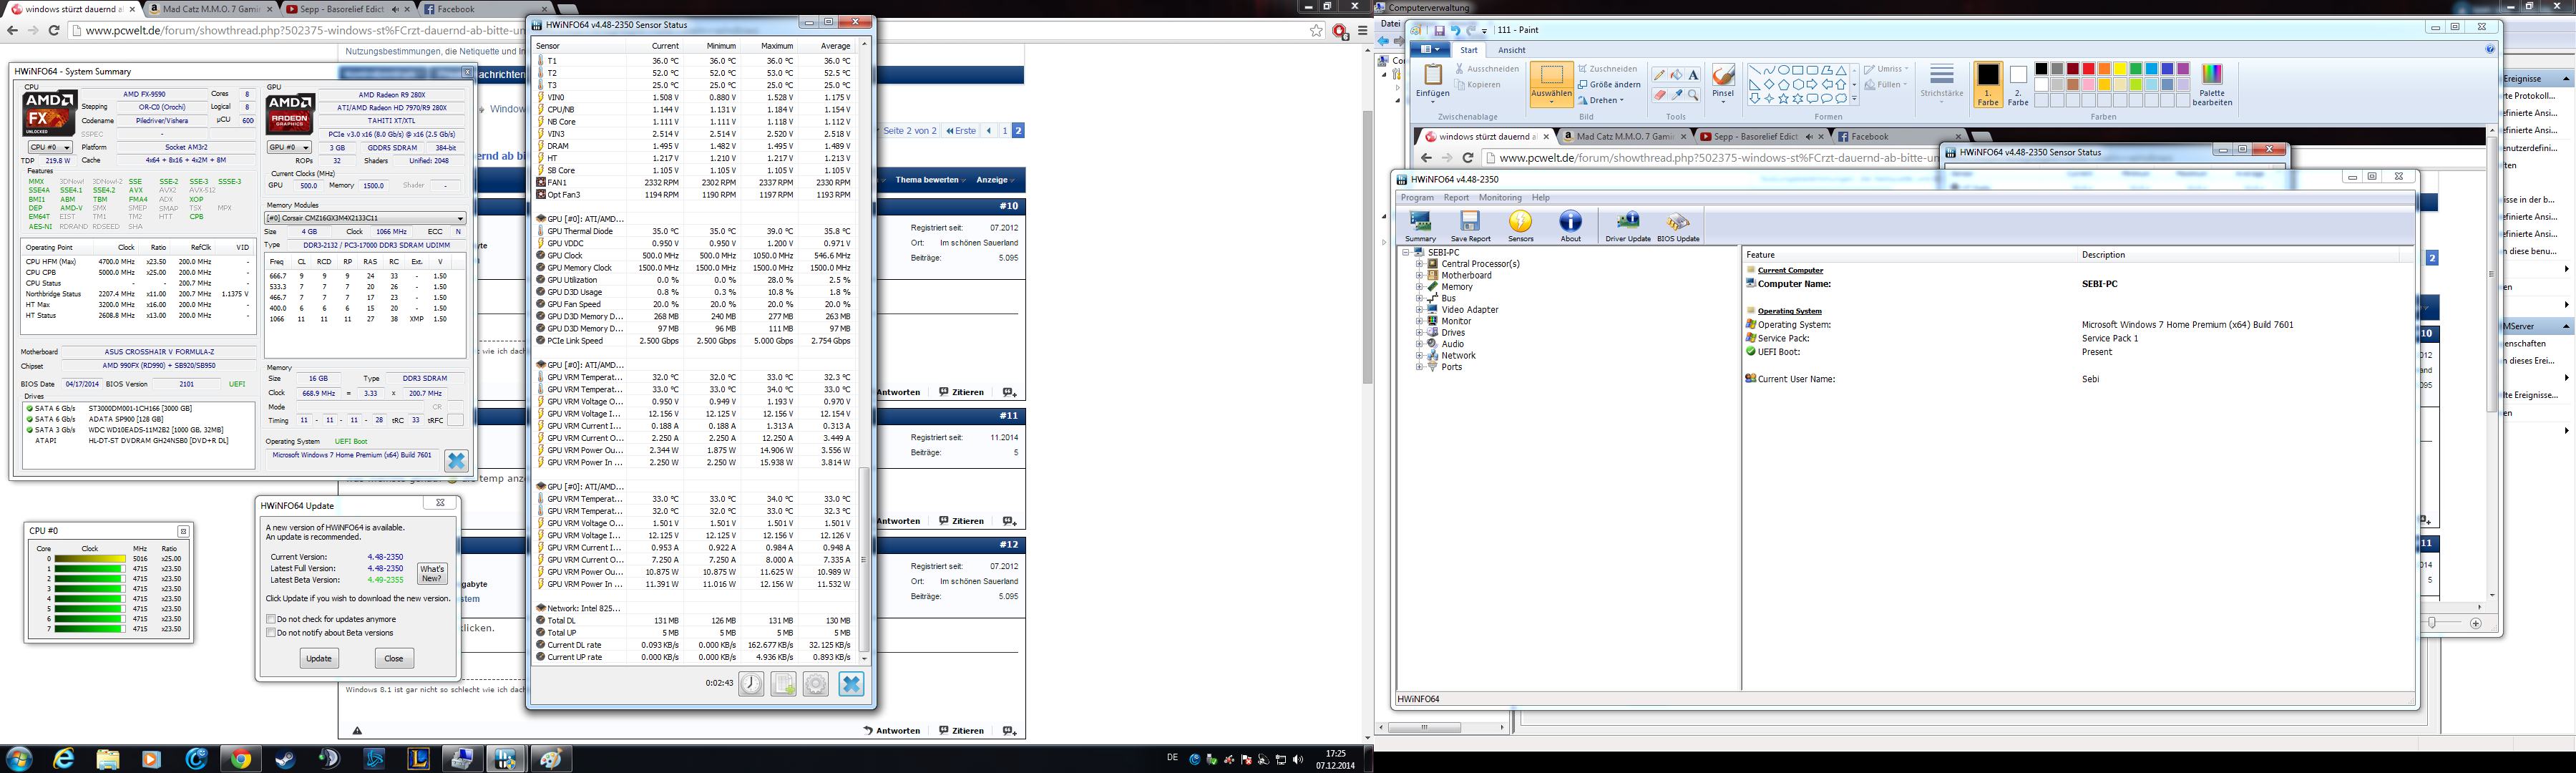This screenshot has height=773, width=2576.
Task: Click the Close button in HWiNFO64 Update
Action: point(394,658)
